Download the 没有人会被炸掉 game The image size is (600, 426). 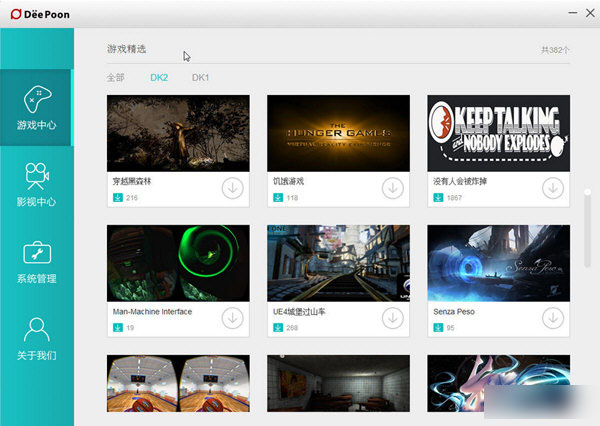(553, 188)
